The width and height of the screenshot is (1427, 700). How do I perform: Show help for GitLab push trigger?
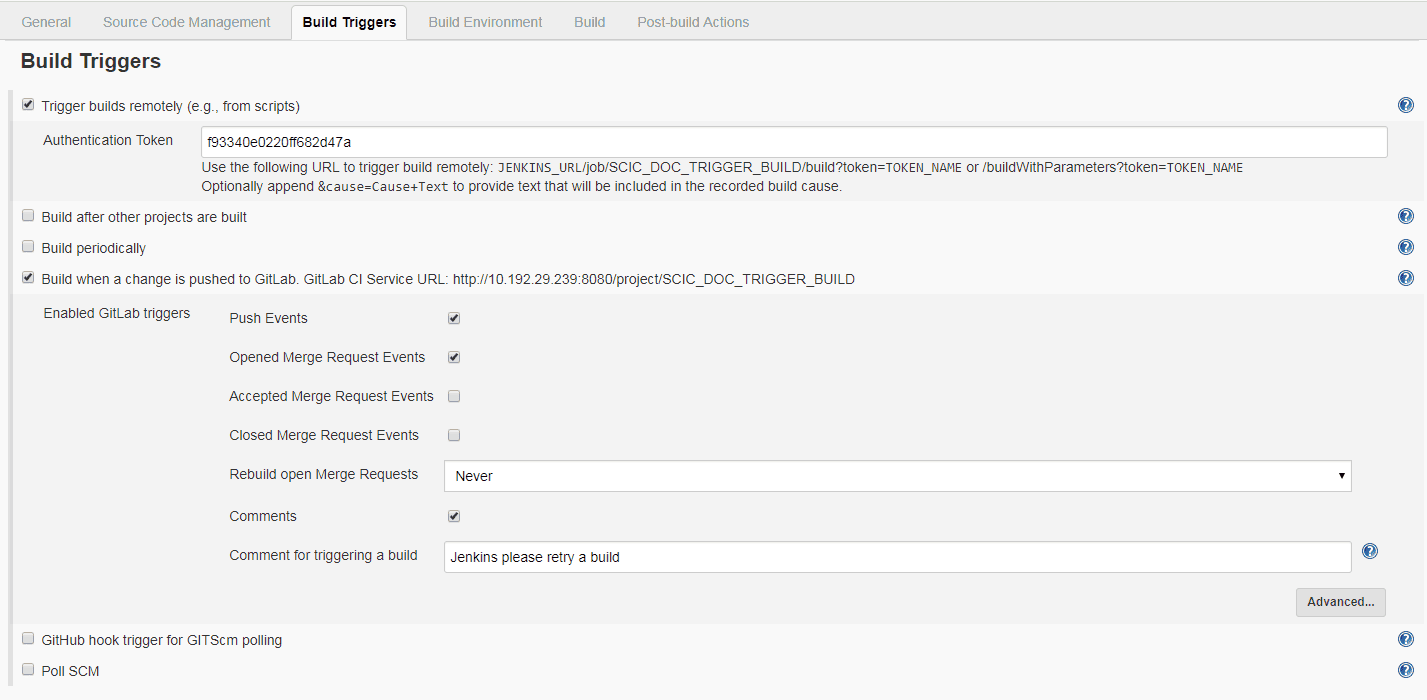(x=1405, y=278)
